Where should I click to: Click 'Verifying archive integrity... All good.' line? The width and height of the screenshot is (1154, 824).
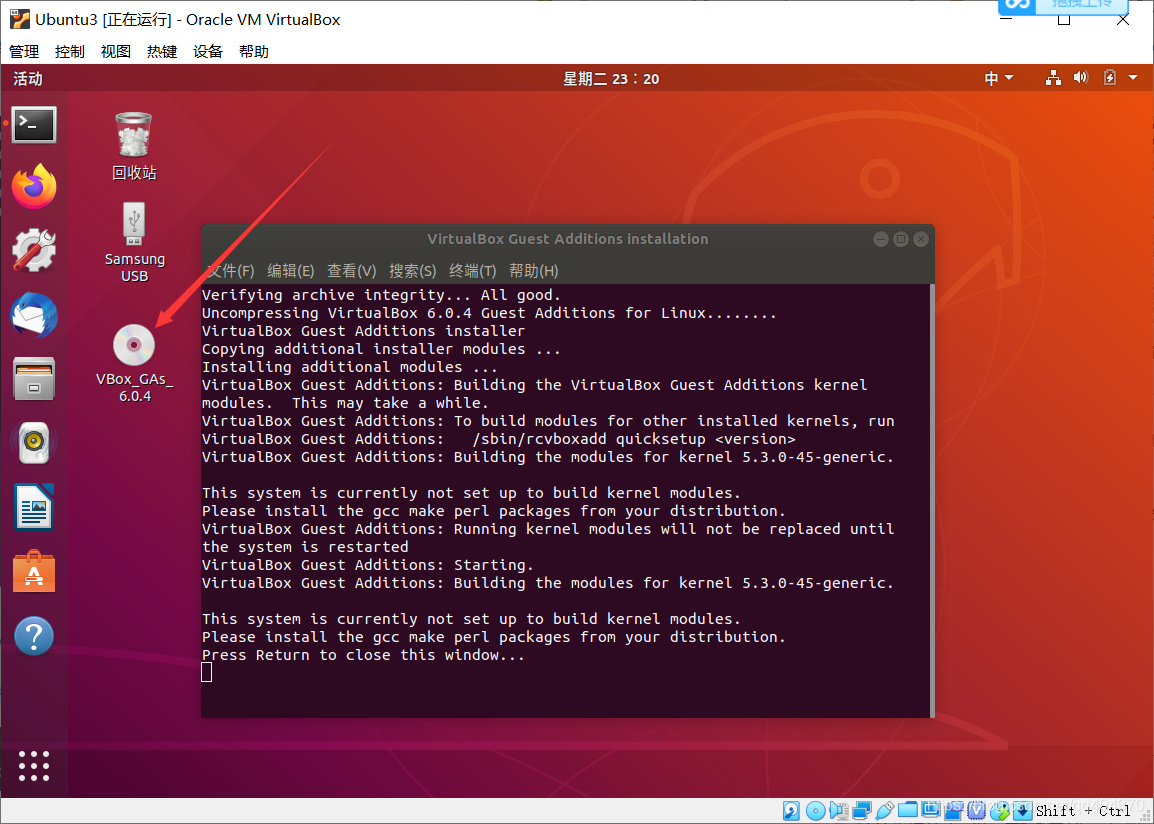tap(381, 295)
